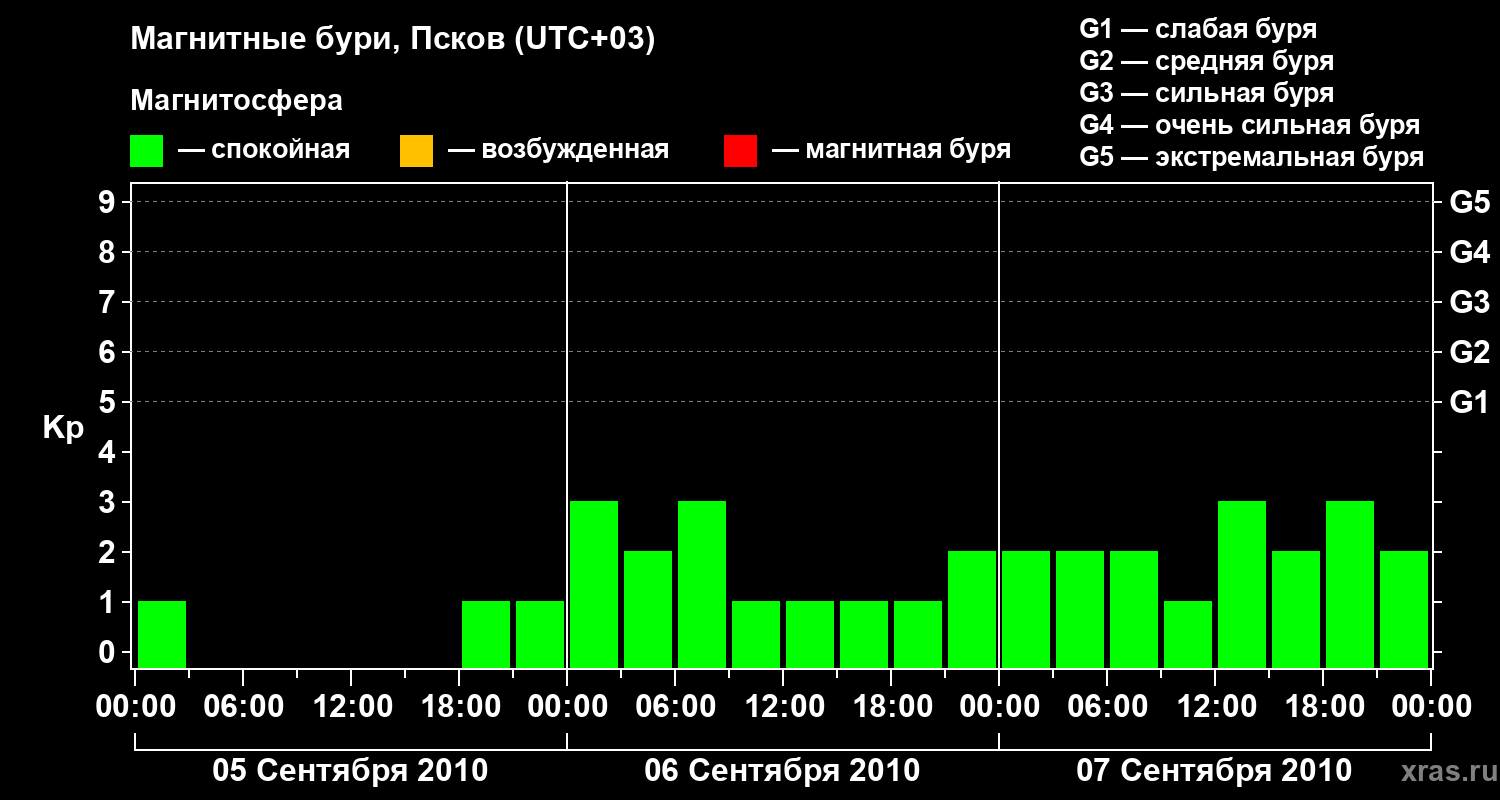Click the 'Kp' axis label

[x=63, y=428]
